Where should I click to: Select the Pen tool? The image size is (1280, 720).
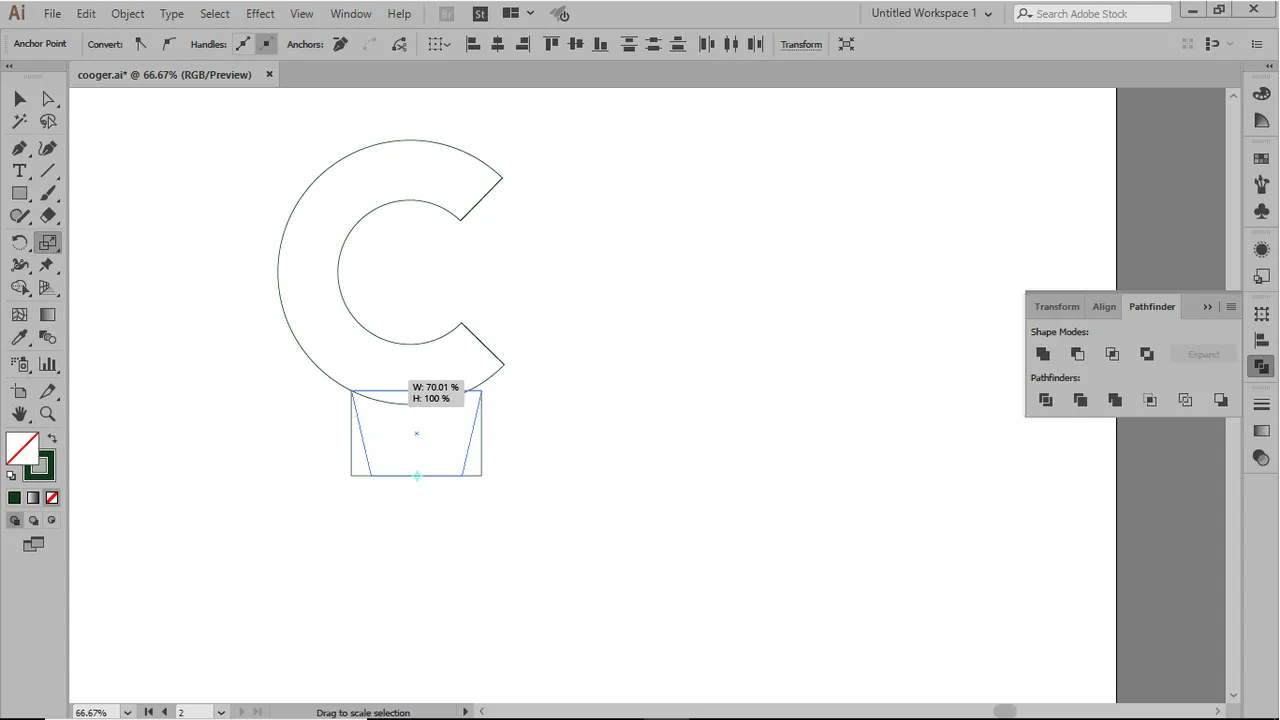tap(20, 148)
